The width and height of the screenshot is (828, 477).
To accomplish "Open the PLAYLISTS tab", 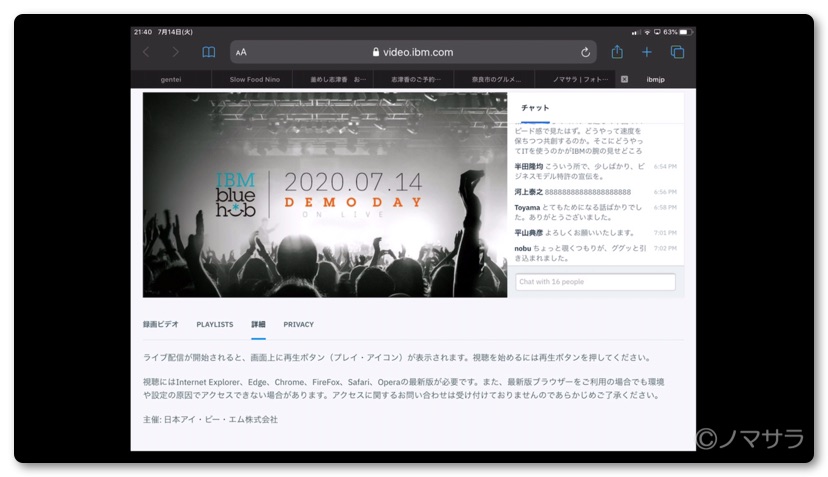I will (214, 324).
